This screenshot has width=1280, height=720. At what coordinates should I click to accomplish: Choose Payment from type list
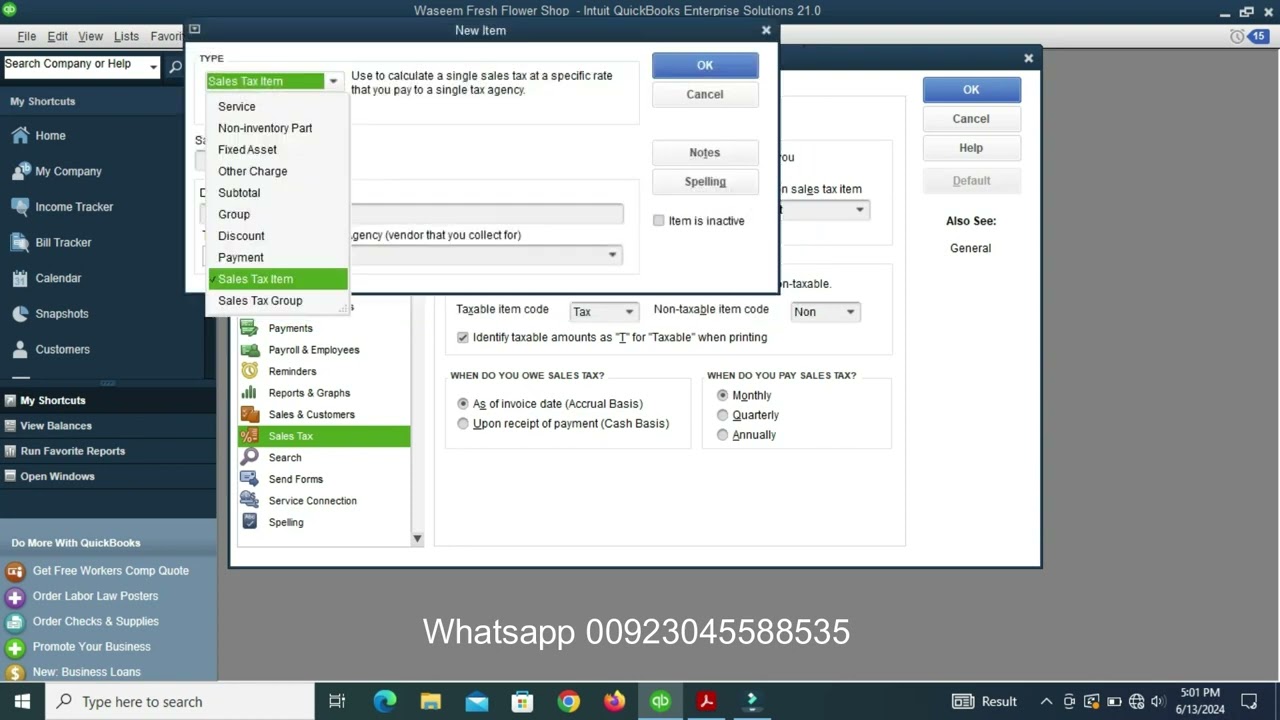[x=277, y=257]
